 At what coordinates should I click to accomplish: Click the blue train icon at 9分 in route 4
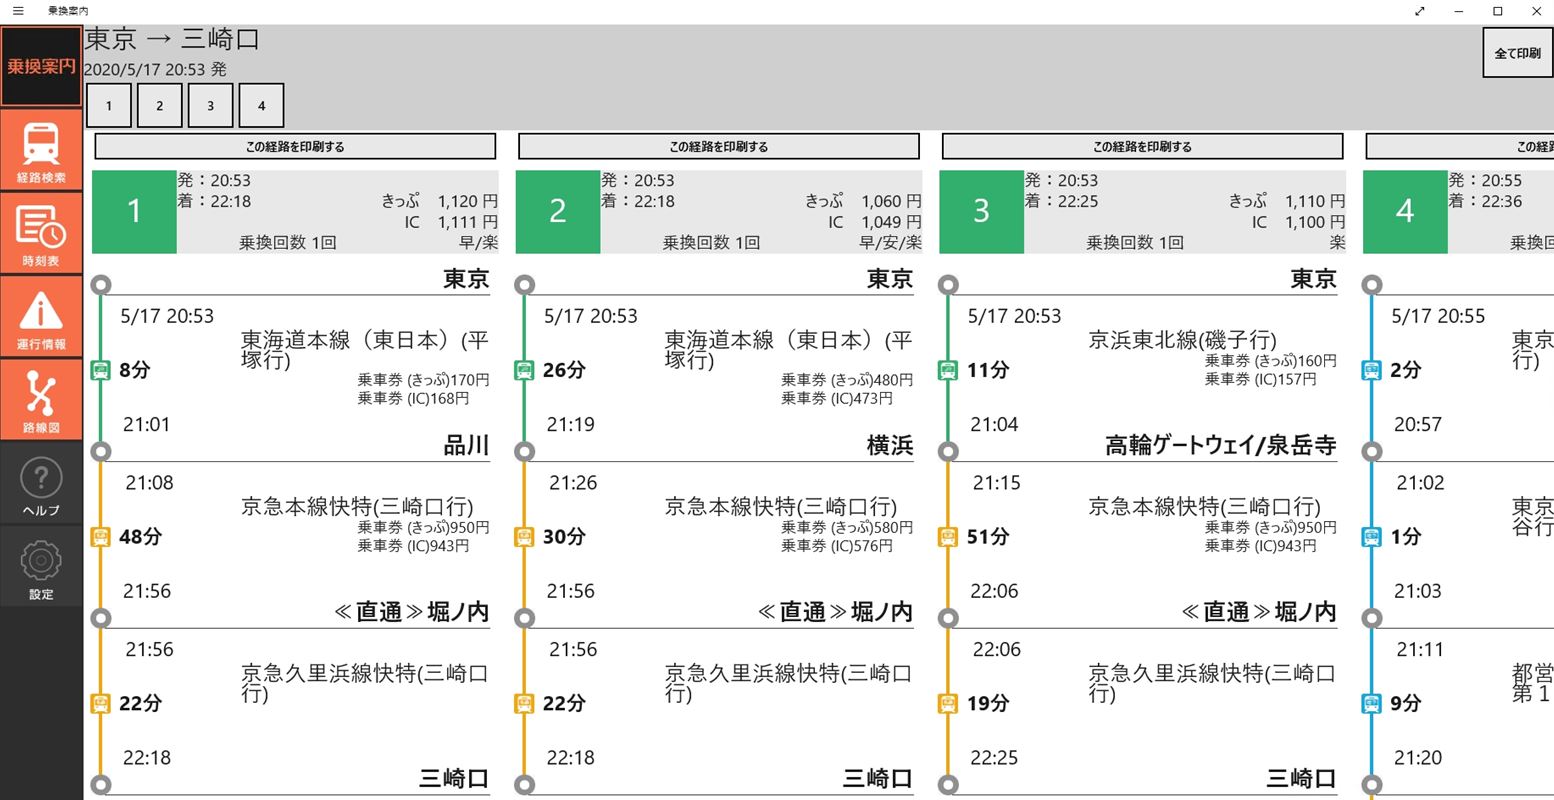coord(1372,704)
